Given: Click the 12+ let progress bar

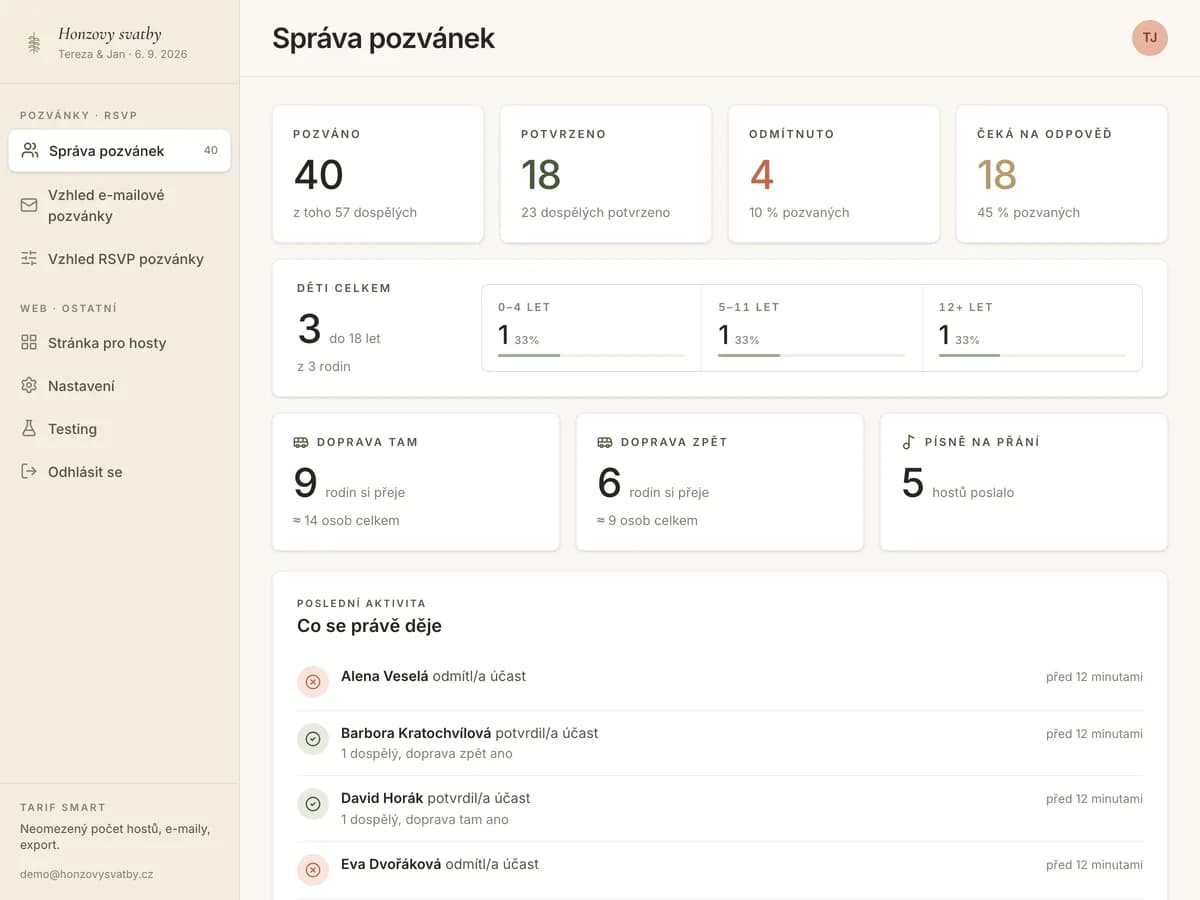Looking at the screenshot, I should tap(1032, 355).
